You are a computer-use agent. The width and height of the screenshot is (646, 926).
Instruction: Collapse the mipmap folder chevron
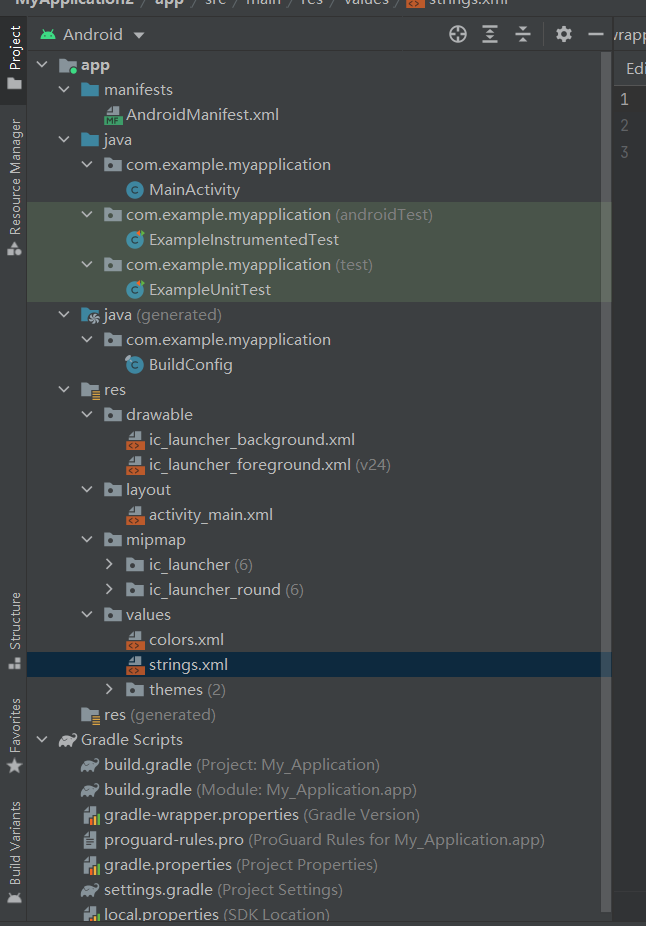point(87,540)
